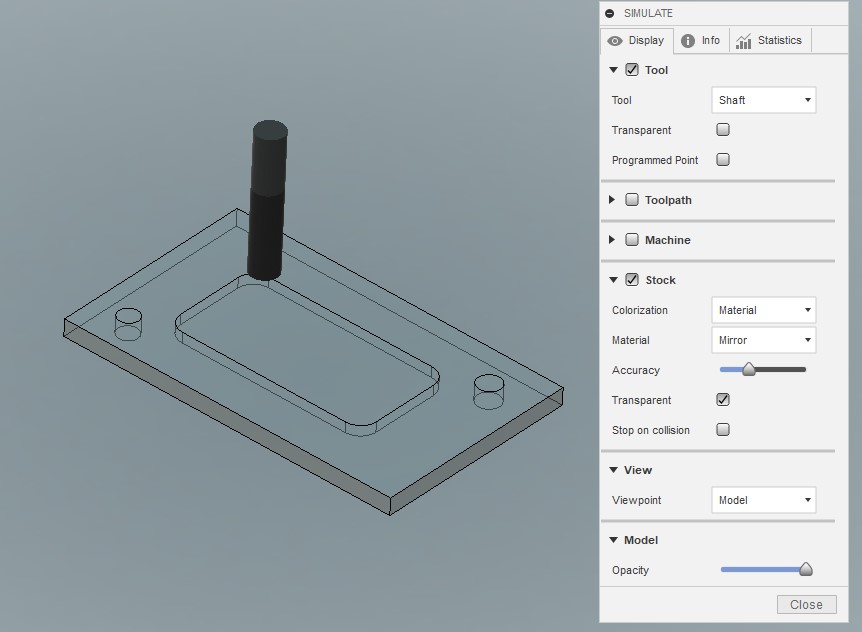Collapse the SIMULATE panel minus icon
The image size is (862, 632).
click(609, 13)
